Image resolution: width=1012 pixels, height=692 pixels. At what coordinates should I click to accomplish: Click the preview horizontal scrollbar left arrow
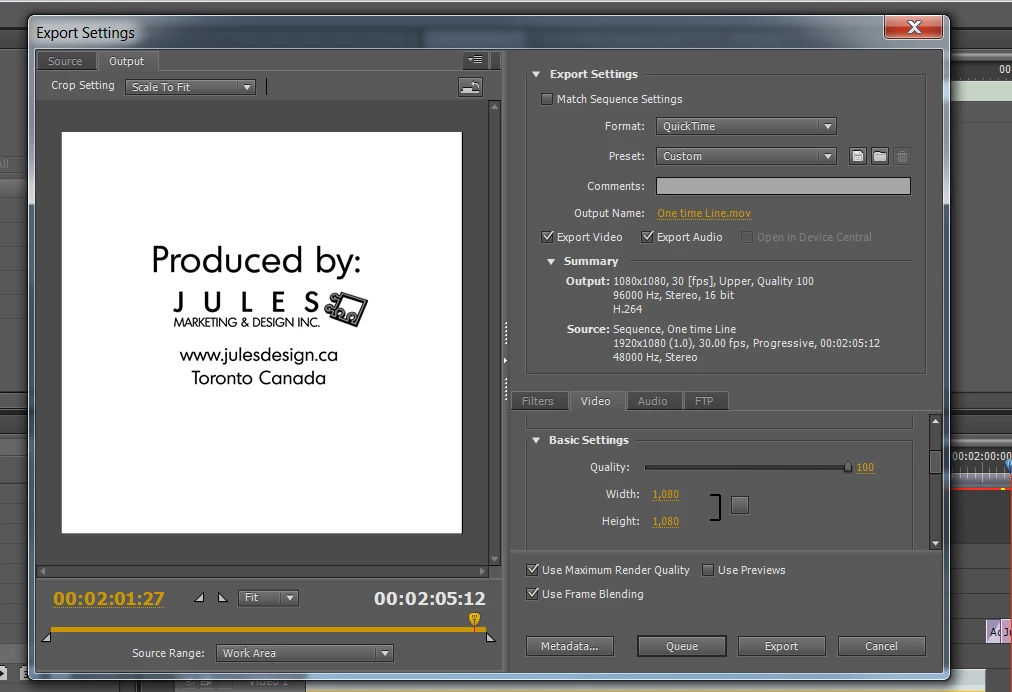point(43,571)
